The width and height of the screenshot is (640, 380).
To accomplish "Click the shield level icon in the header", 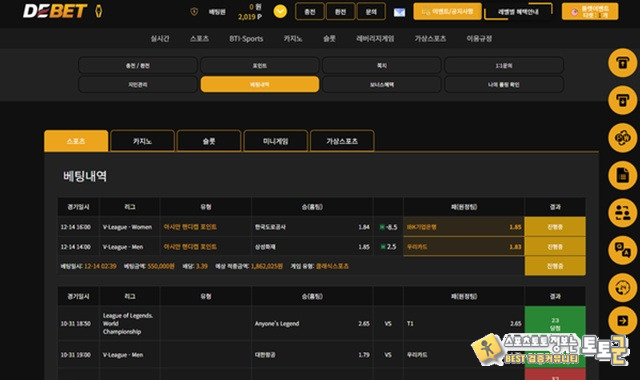I will (x=194, y=12).
